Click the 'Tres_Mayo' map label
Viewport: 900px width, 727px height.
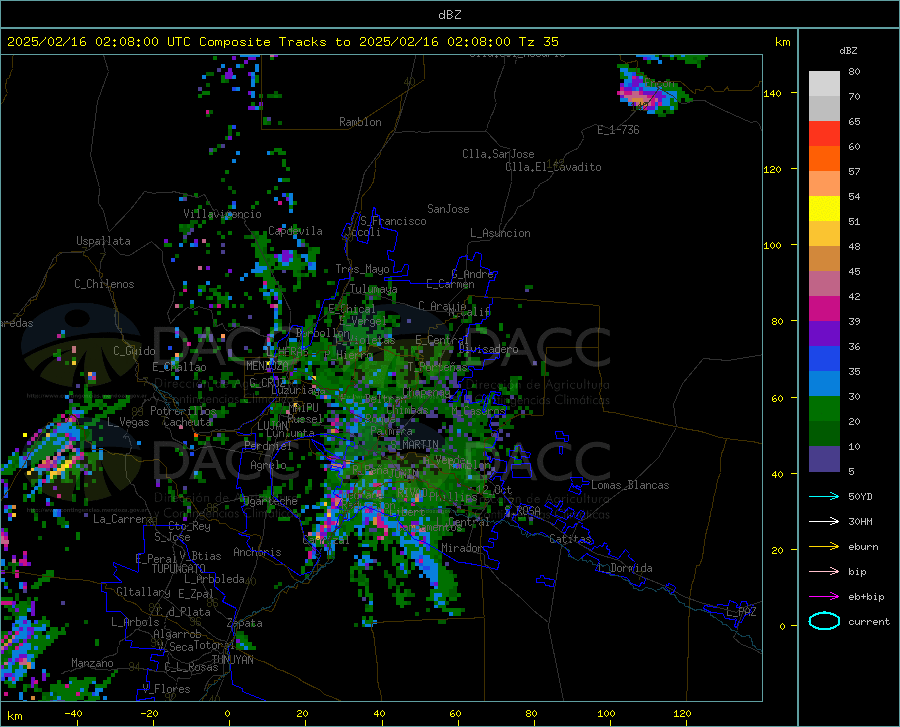tap(362, 269)
